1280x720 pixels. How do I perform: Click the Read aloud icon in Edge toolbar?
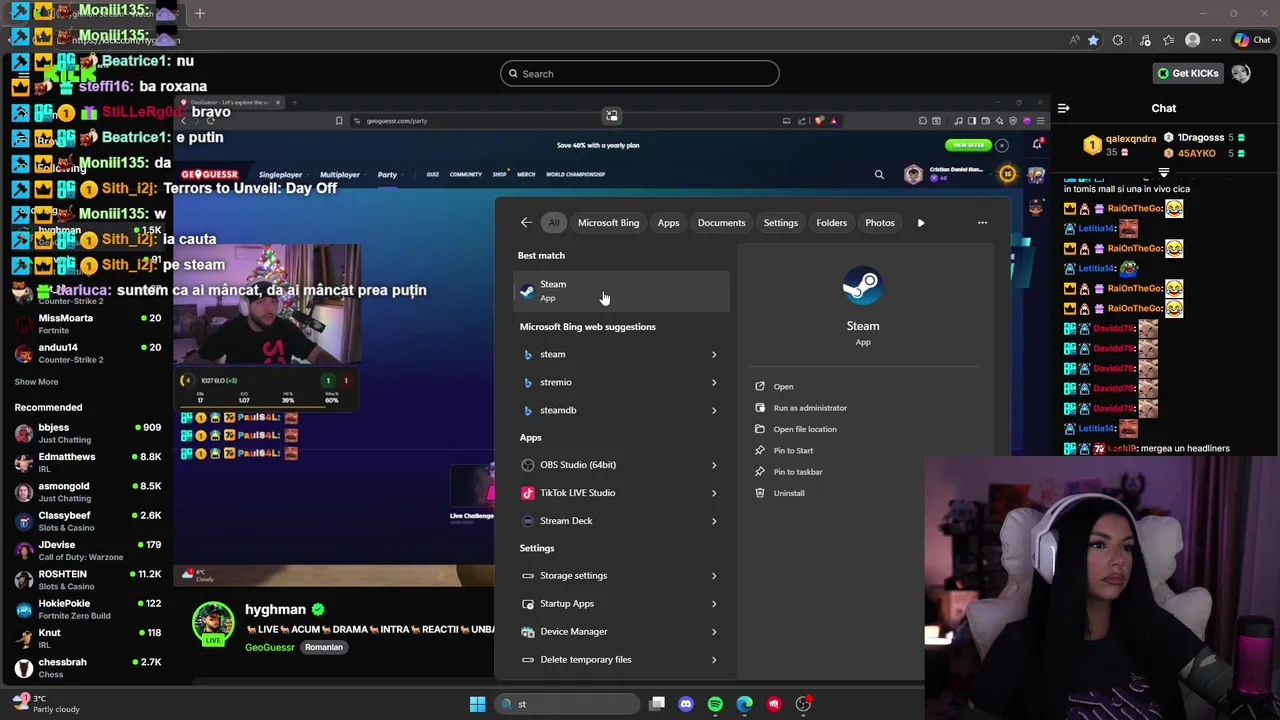pyautogui.click(x=1075, y=40)
